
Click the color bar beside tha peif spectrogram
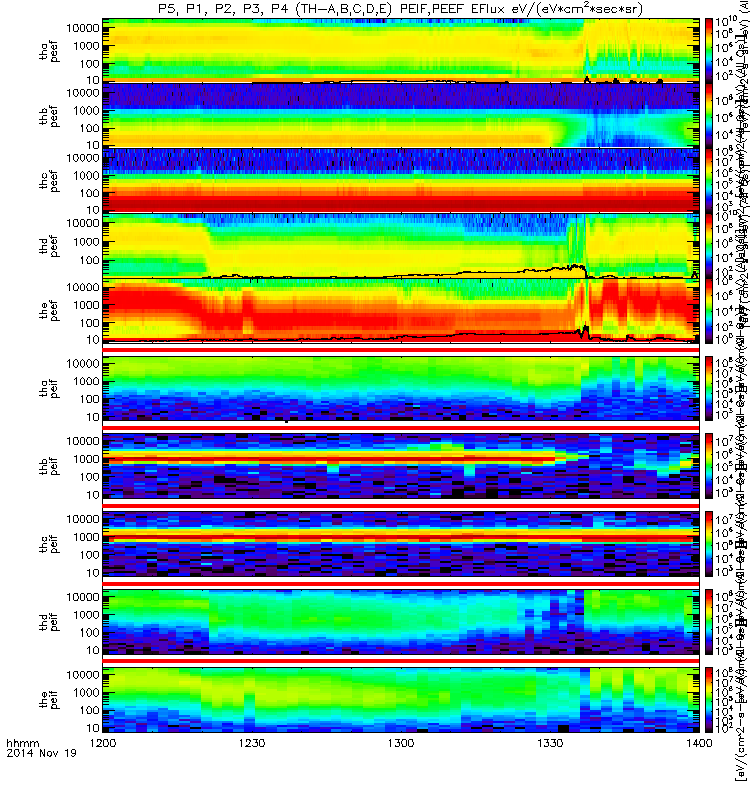pyautogui.click(x=709, y=388)
